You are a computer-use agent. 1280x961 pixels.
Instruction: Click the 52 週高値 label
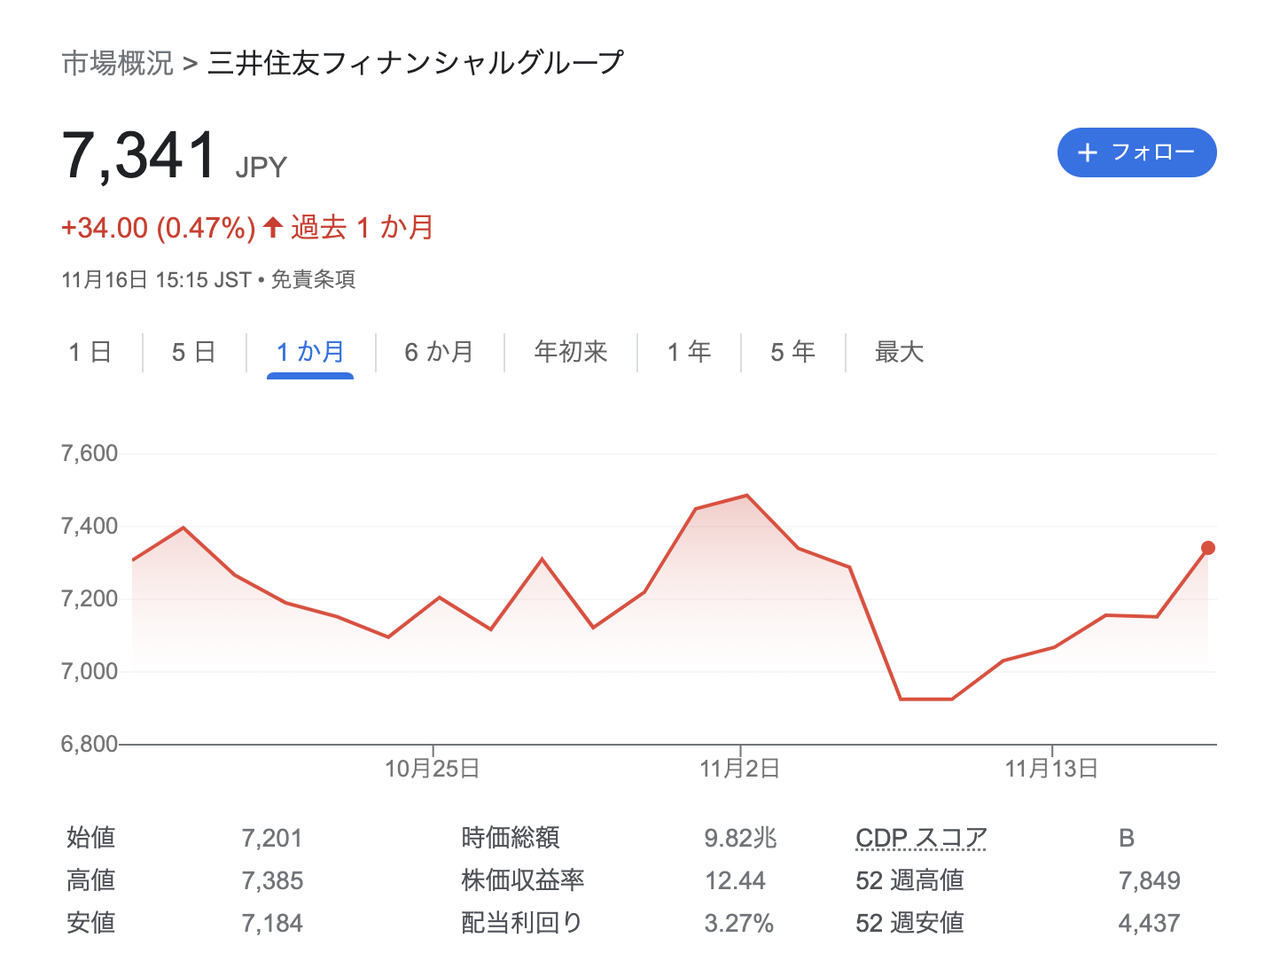coord(910,881)
